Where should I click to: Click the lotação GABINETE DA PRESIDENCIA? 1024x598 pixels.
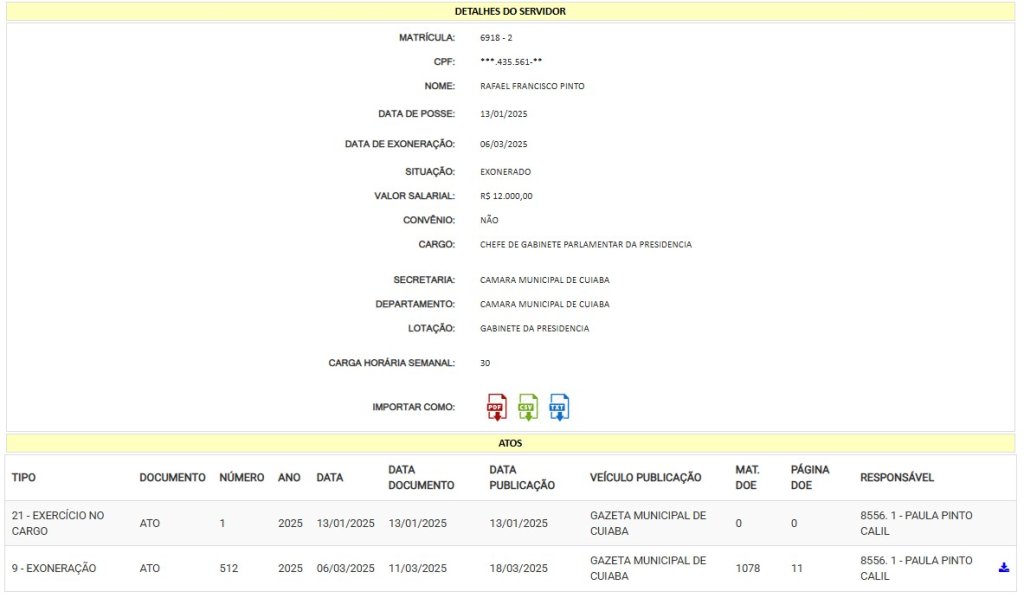coord(534,328)
